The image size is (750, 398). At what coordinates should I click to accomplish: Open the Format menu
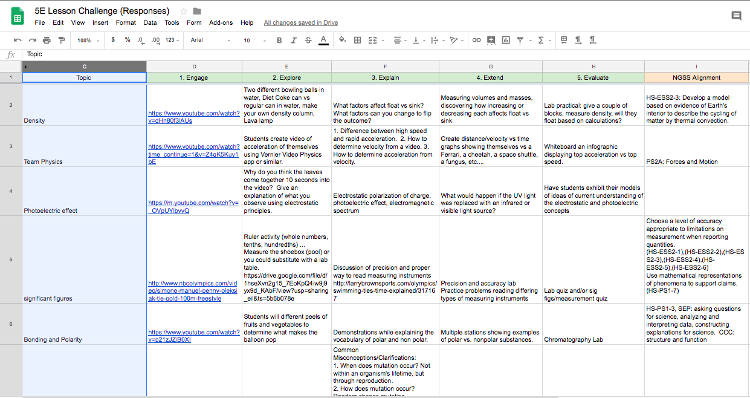[x=126, y=22]
